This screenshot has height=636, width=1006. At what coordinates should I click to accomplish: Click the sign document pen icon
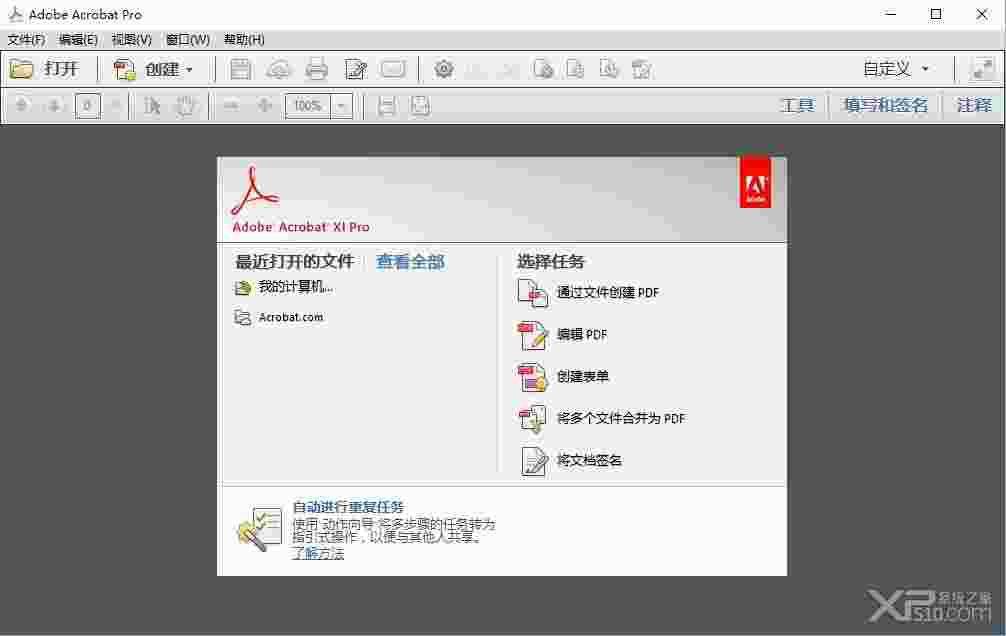click(x=534, y=461)
